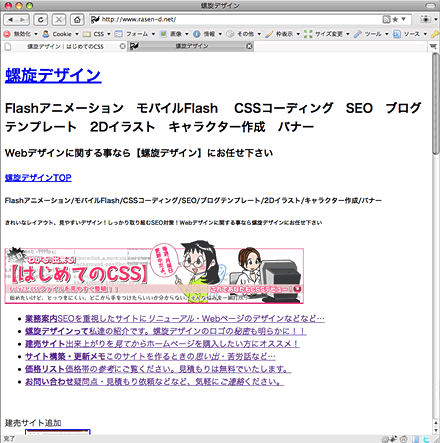This screenshot has width=440, height=443.
Task: Click the scrollbar up arrow
Action: click(436, 423)
